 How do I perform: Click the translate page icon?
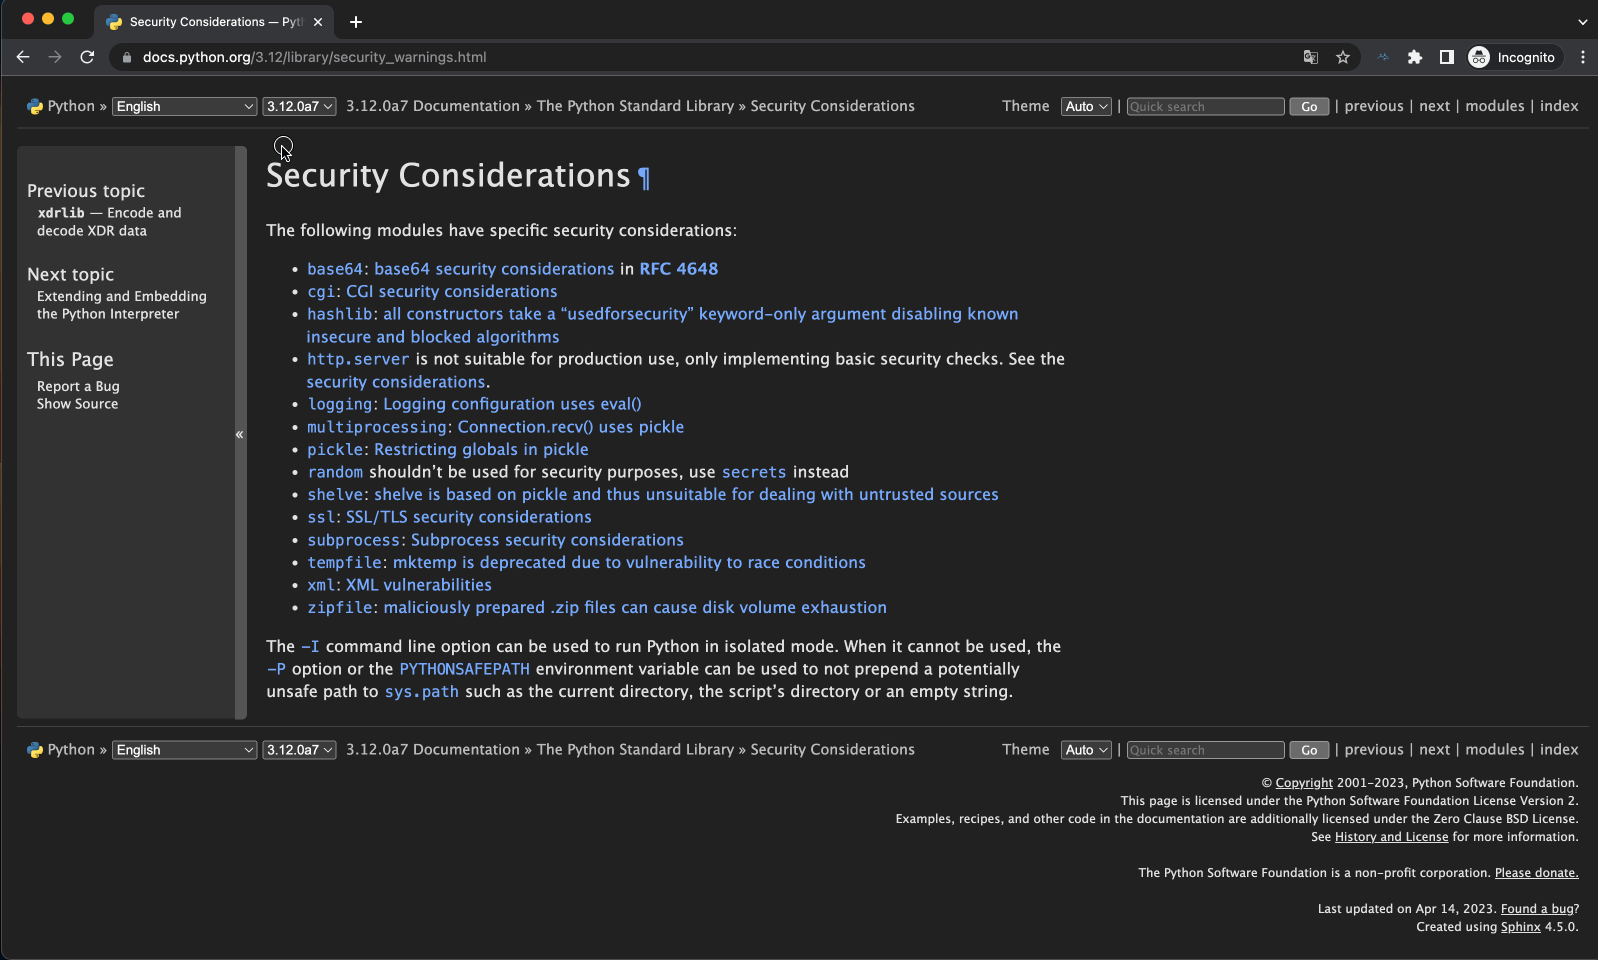1310,57
